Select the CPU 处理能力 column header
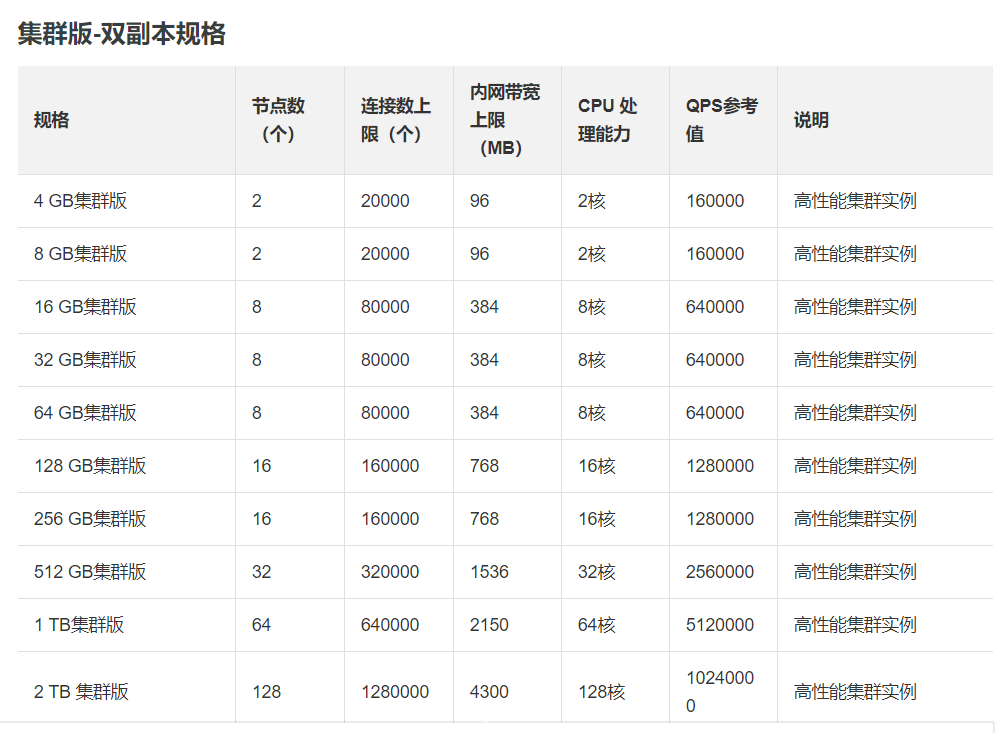Image resolution: width=999 pixels, height=733 pixels. coord(607,120)
